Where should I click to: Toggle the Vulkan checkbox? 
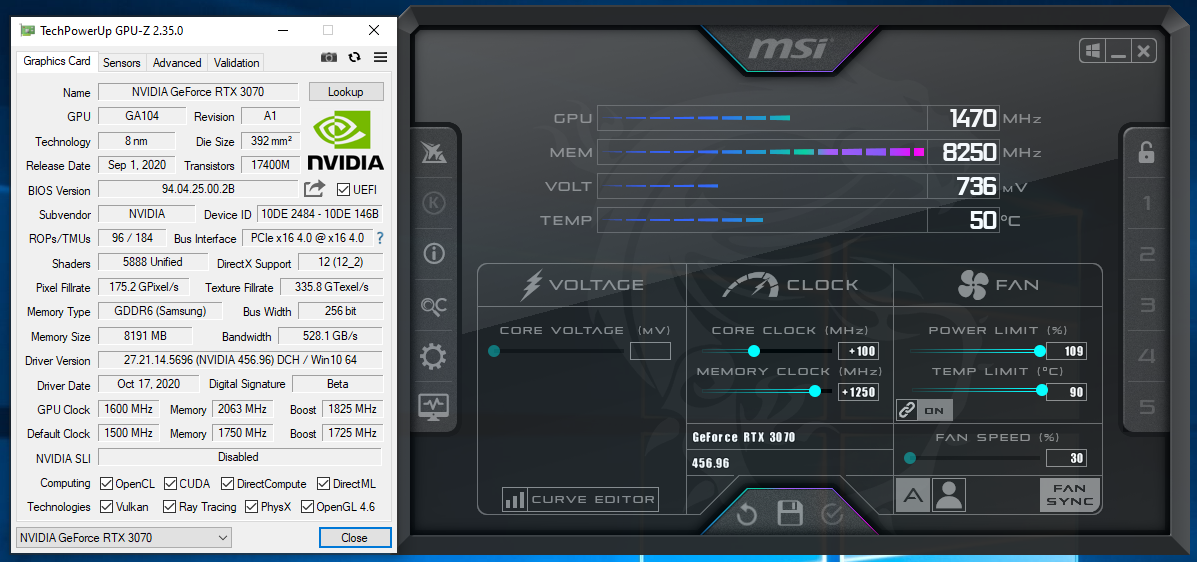coord(107,506)
